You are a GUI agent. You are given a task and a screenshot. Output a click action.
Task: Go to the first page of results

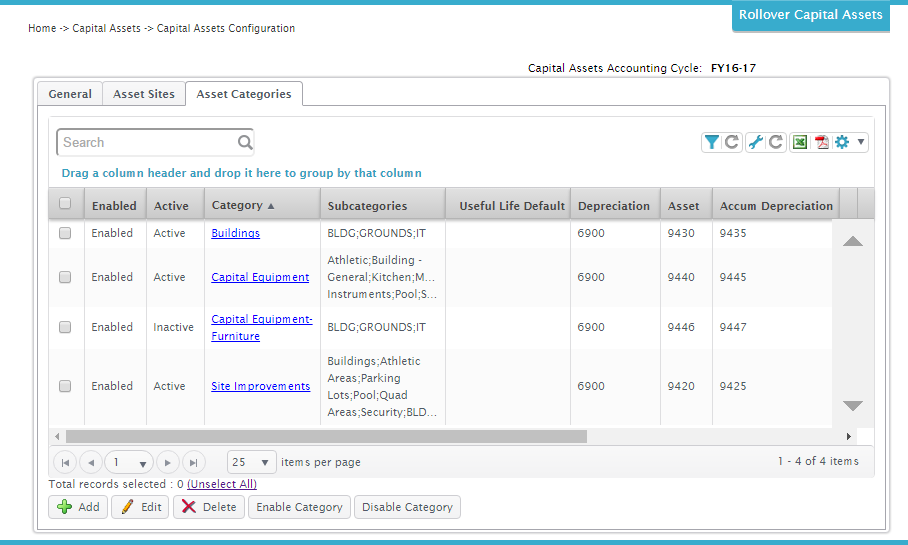65,462
